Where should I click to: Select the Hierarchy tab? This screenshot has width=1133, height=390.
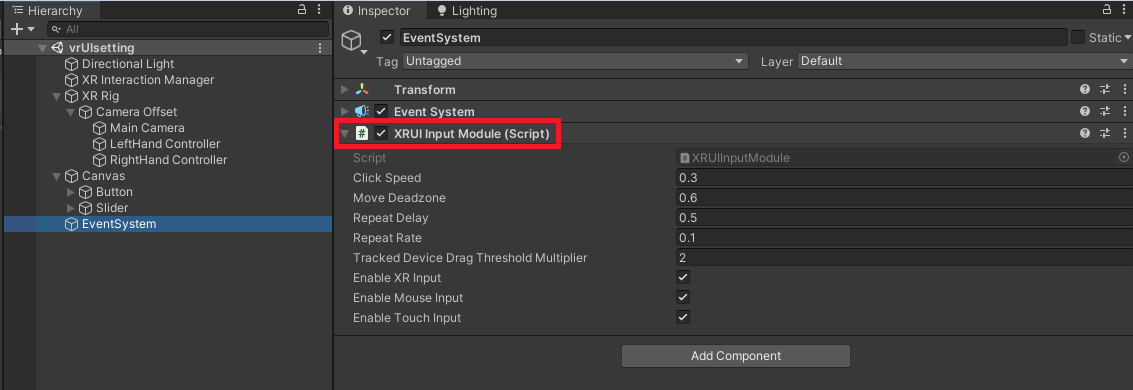48,11
